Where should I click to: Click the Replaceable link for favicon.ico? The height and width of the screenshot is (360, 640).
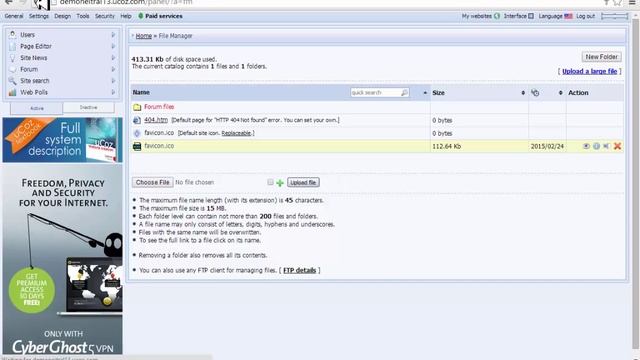click(x=236, y=133)
